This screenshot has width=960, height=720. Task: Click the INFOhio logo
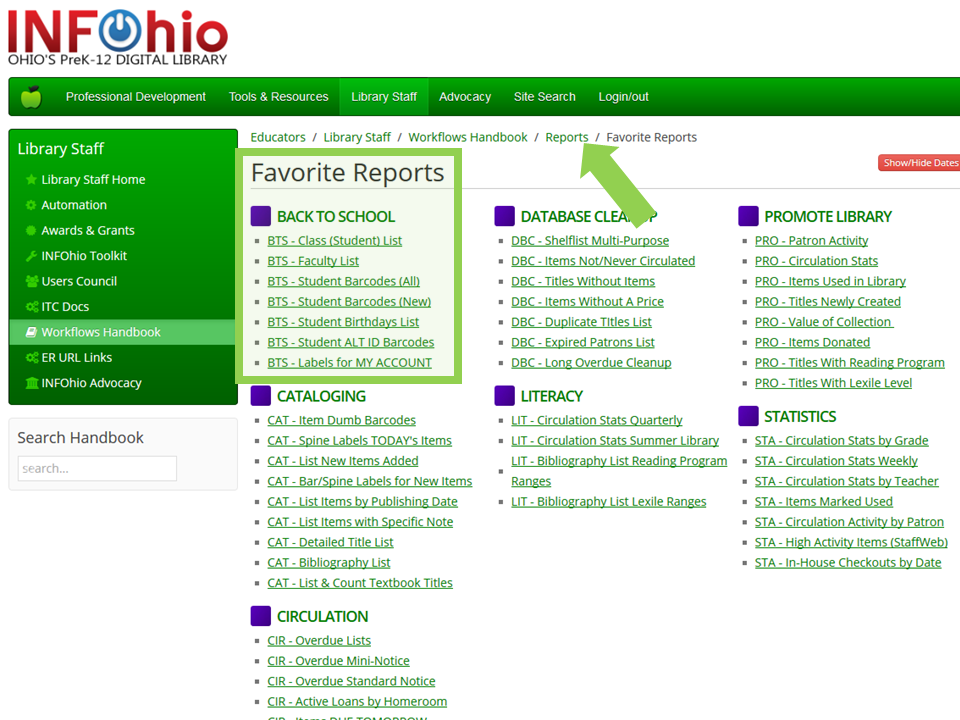118,37
